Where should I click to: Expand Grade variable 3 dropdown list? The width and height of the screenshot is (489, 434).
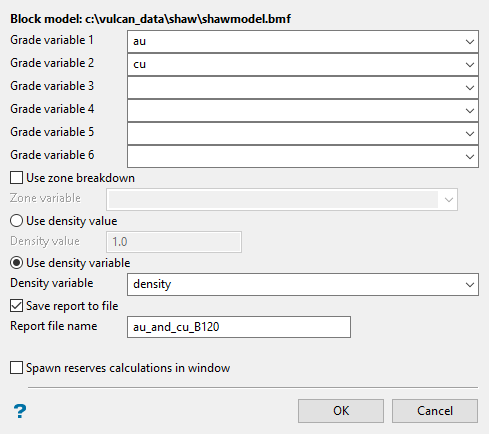click(470, 88)
